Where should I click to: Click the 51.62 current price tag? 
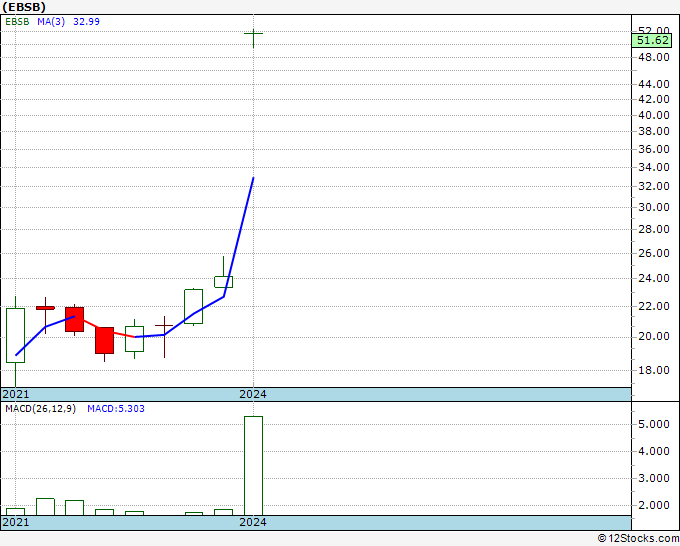pyautogui.click(x=652, y=40)
